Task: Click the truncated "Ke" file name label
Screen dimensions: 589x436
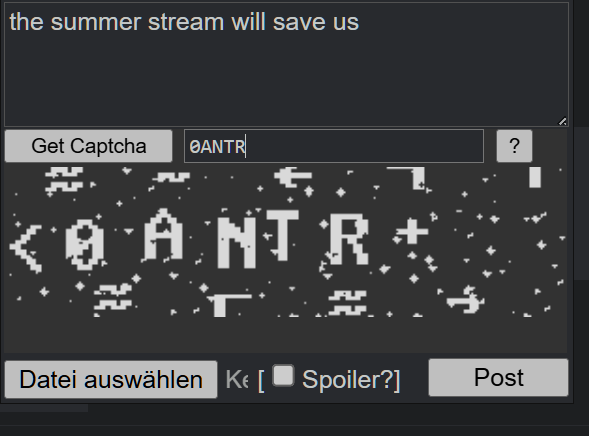Action: tap(237, 380)
